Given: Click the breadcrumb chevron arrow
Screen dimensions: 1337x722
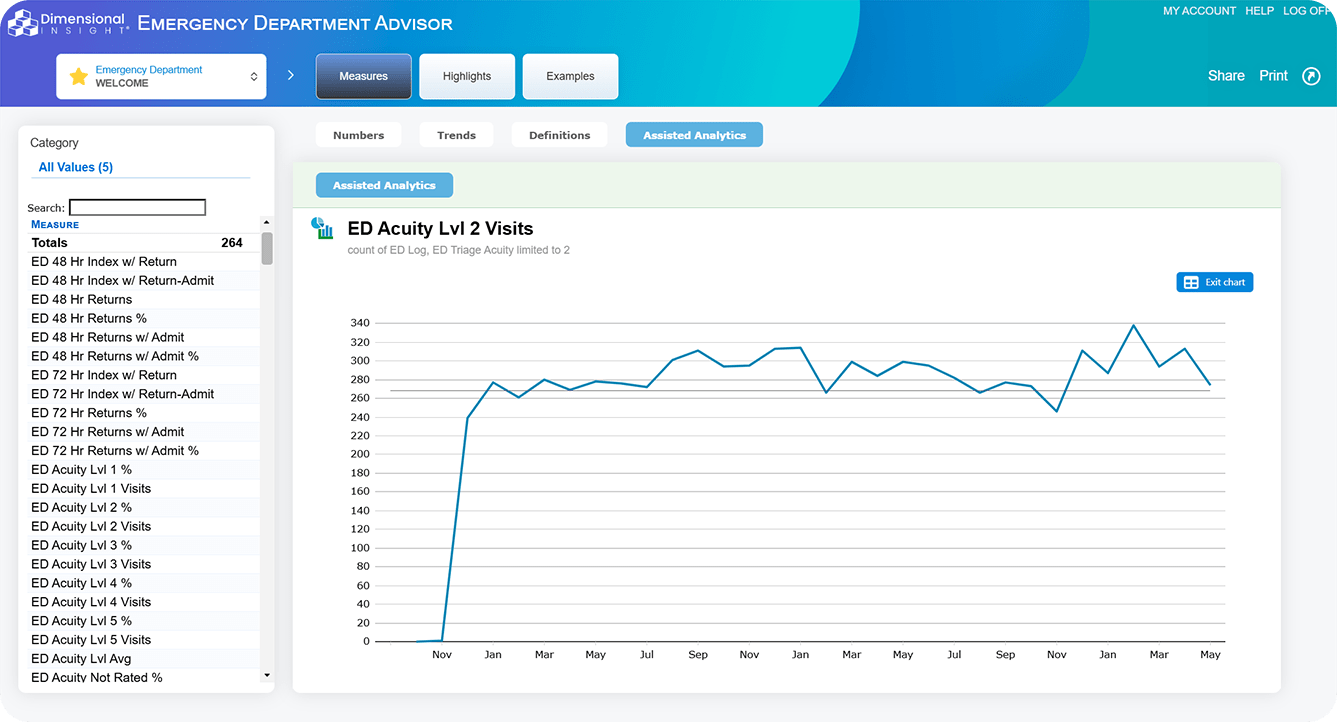Looking at the screenshot, I should click(291, 76).
